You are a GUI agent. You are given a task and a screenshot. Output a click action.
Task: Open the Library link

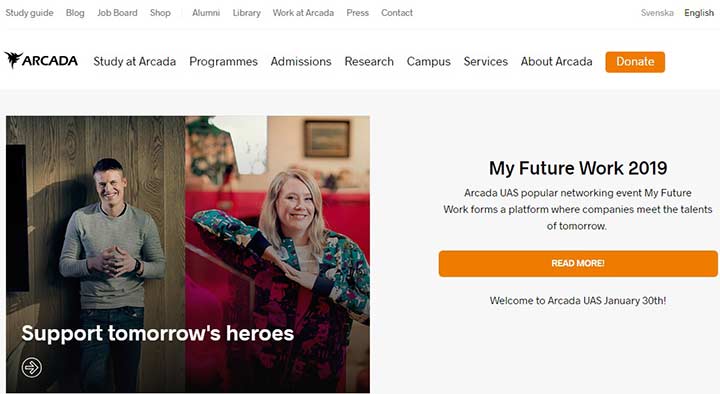(x=247, y=13)
